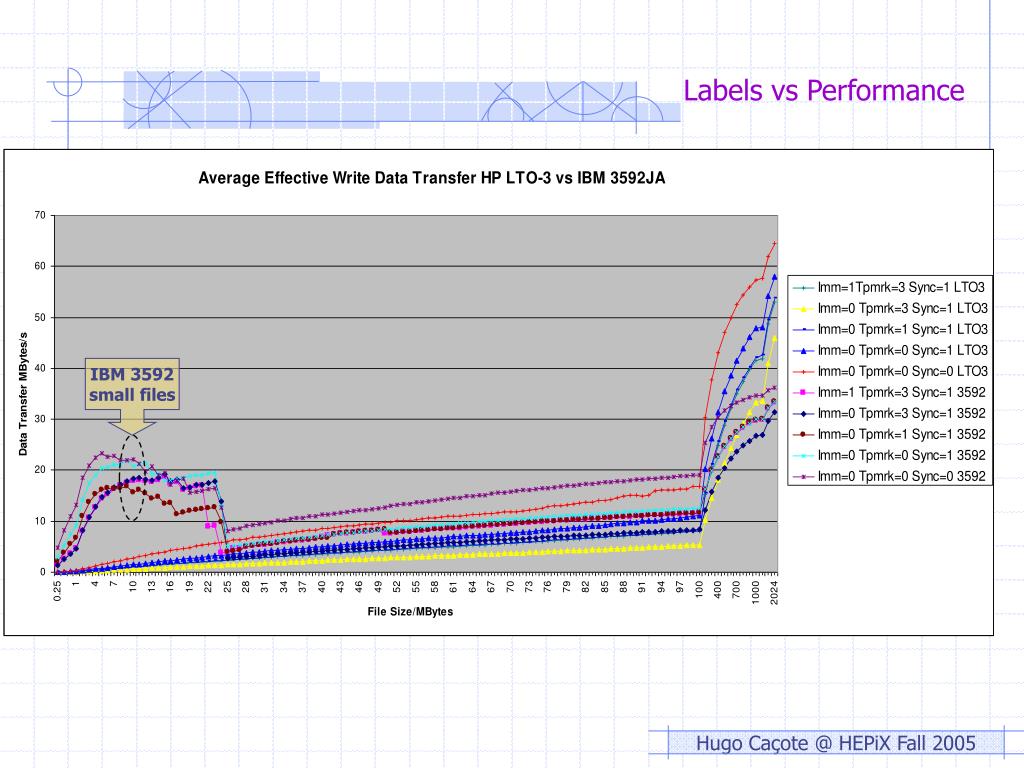Image resolution: width=1024 pixels, height=768 pixels.
Task: Click the footer 'Hugo Caçote @ HEPiX Fall 2005'
Action: pos(835,743)
